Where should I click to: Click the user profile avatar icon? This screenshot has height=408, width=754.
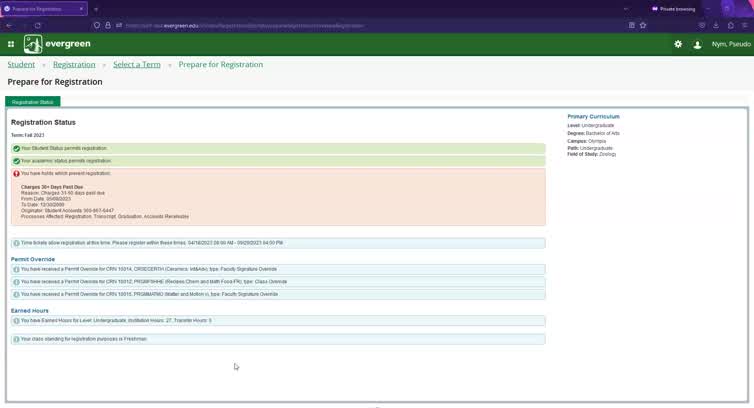click(698, 45)
